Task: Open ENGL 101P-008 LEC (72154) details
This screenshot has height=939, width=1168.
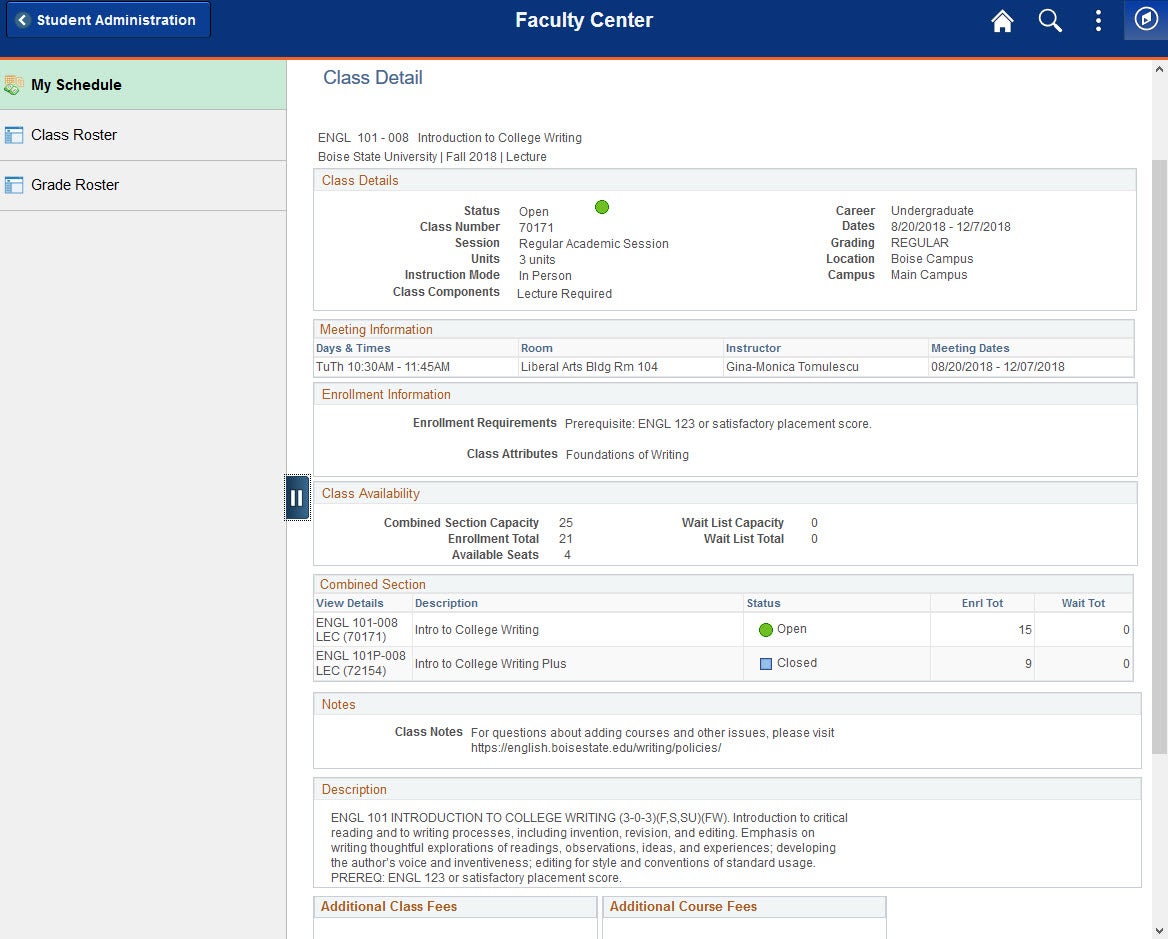Action: pos(361,663)
